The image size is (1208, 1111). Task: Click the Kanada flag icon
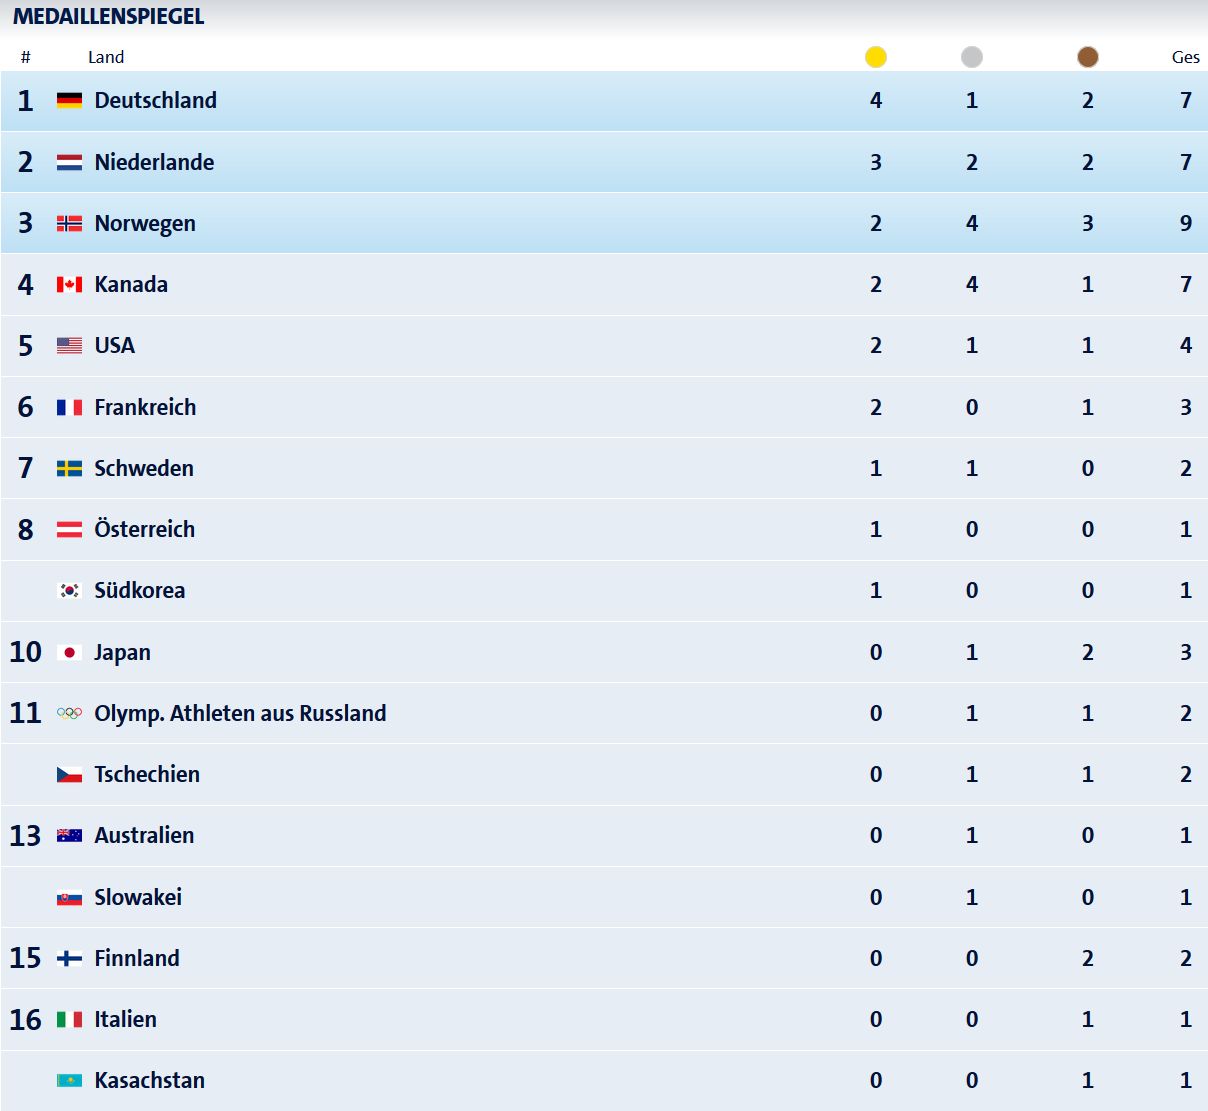(x=69, y=285)
